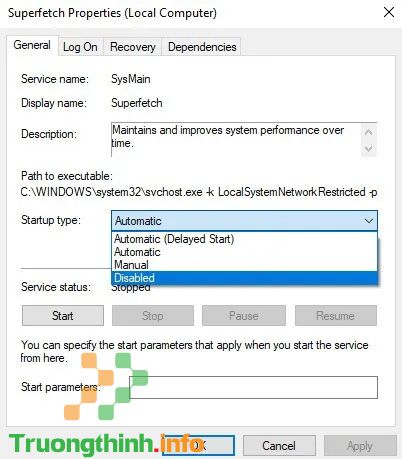Click the Apply button
402x459 pixels.
360,445
